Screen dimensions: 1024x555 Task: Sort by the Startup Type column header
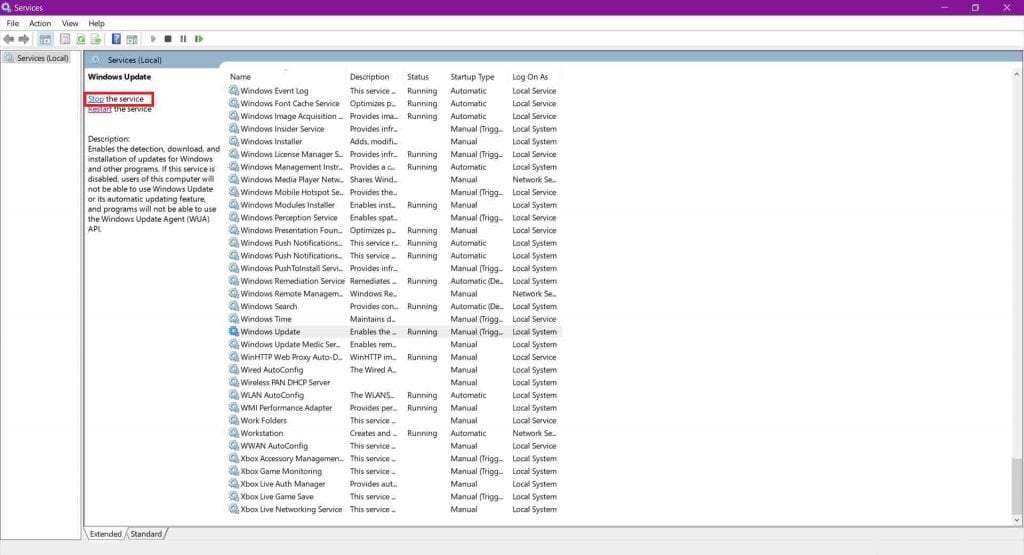pyautogui.click(x=472, y=77)
